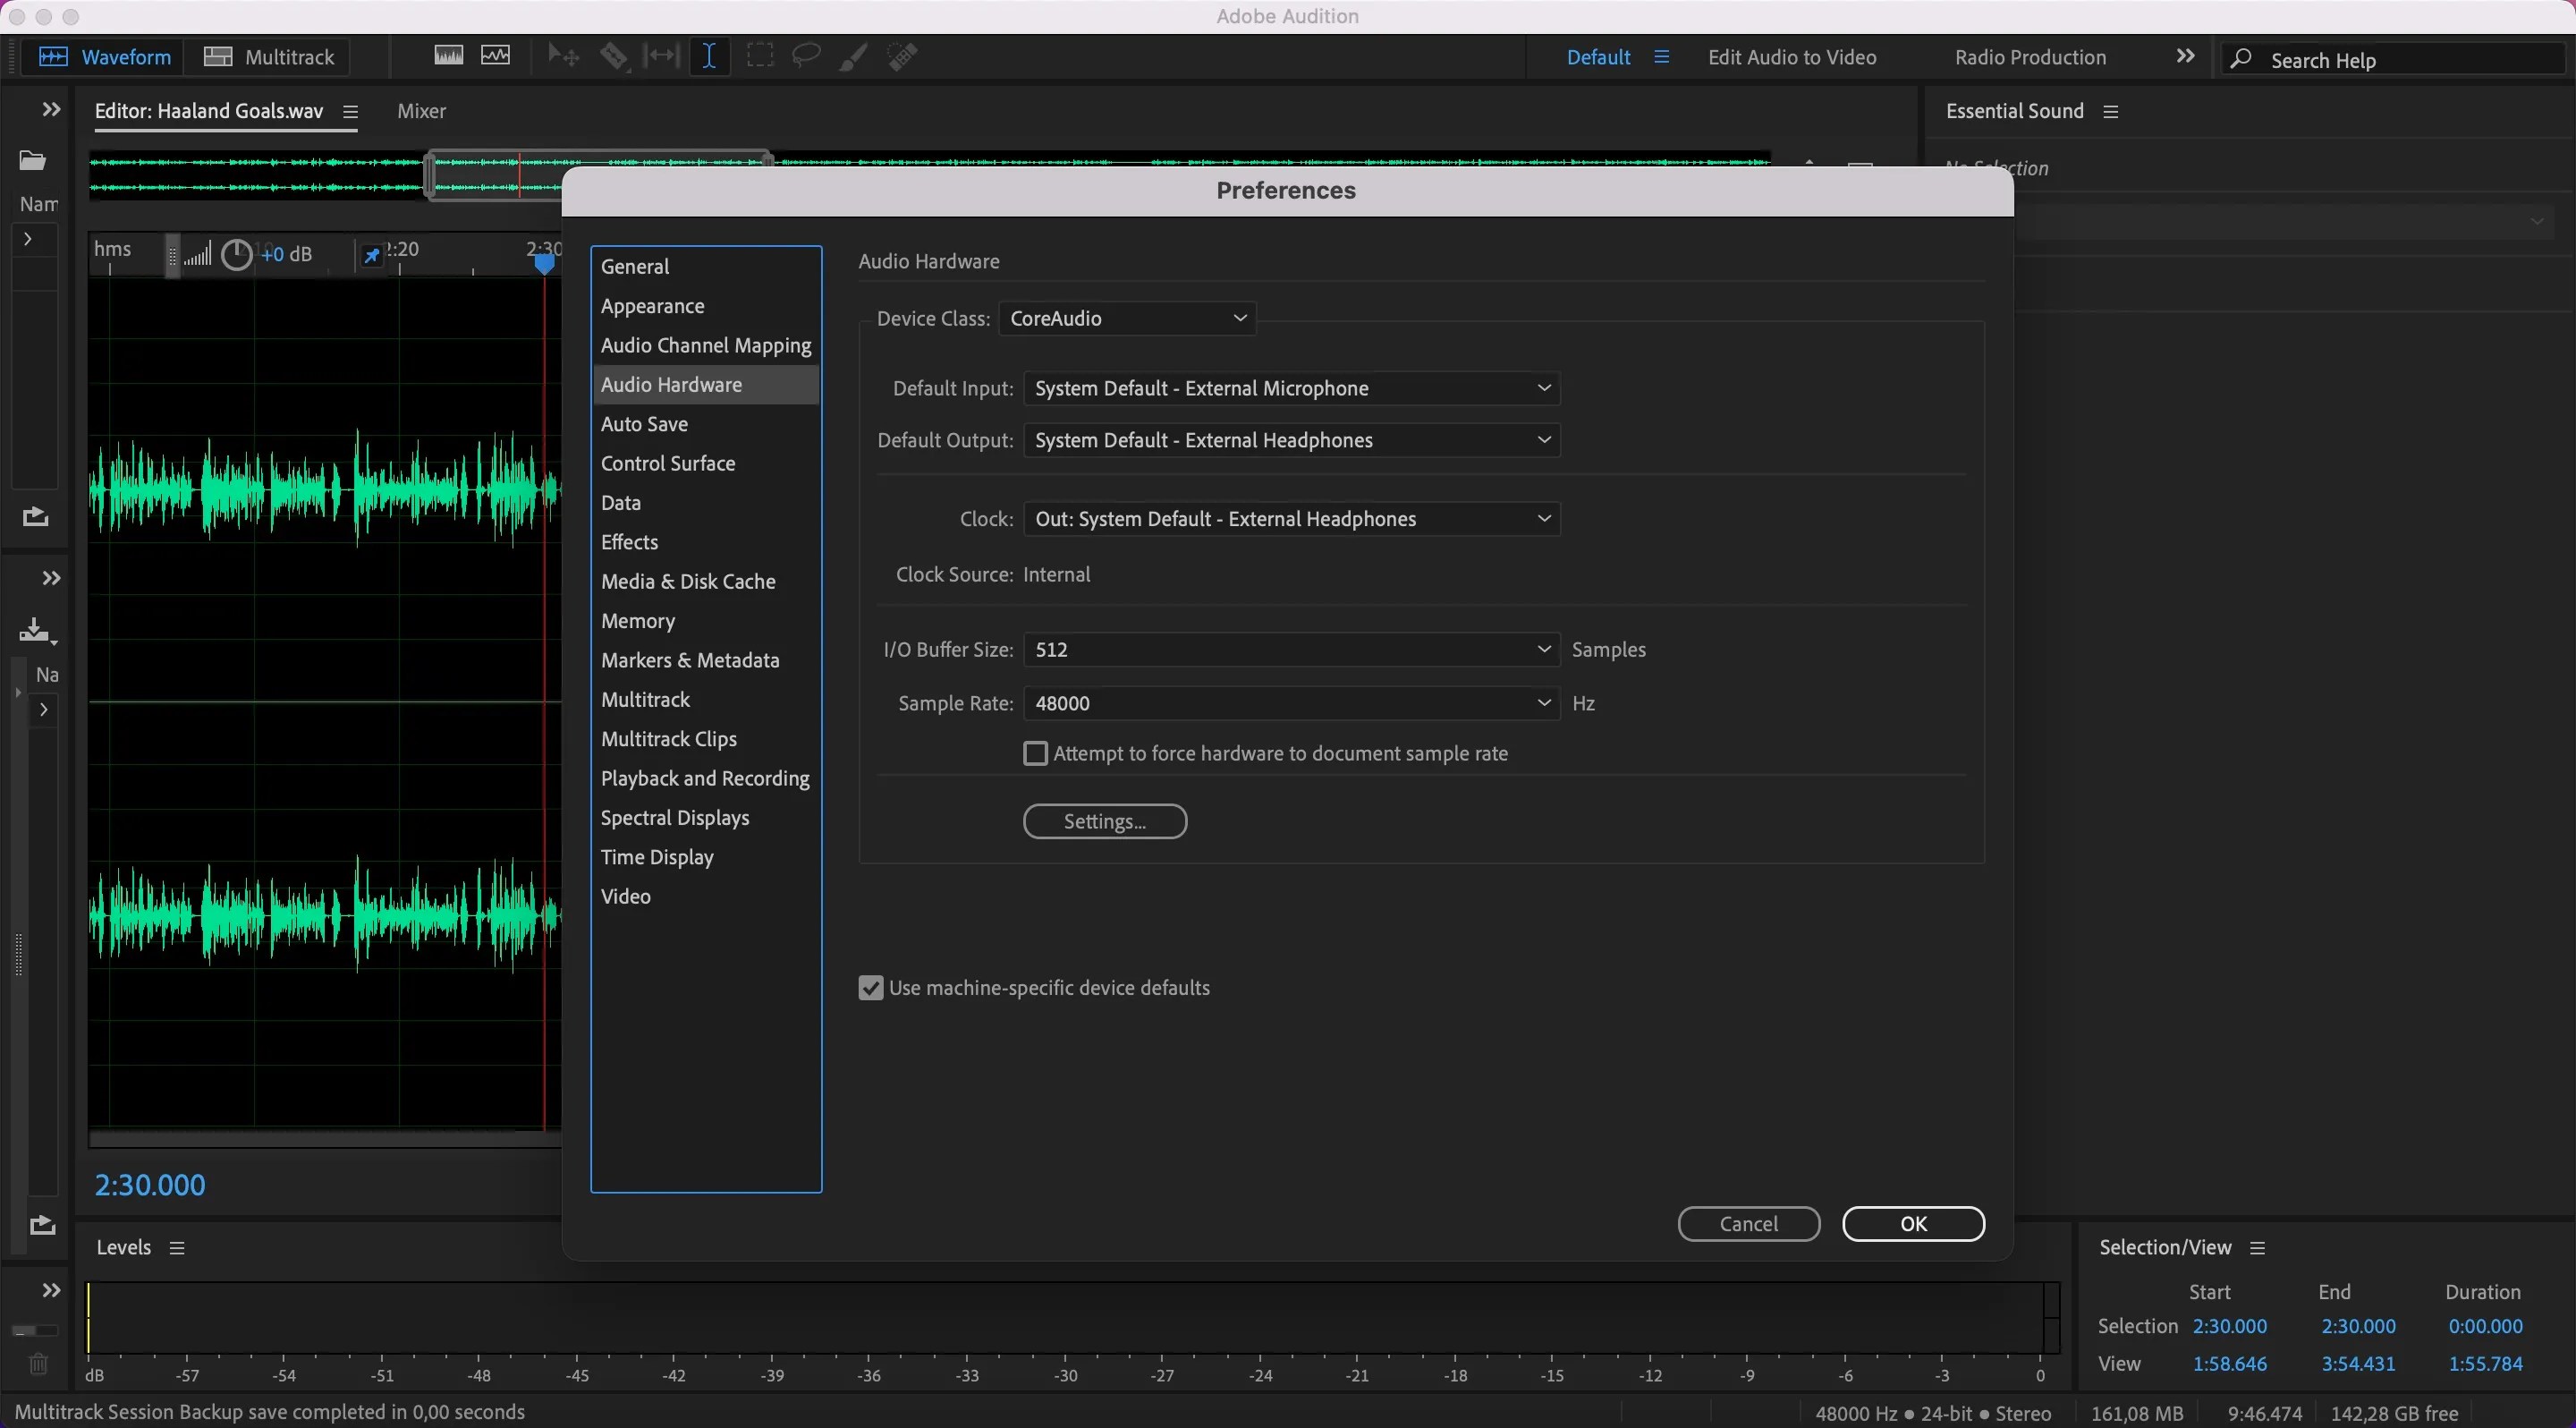The image size is (2576, 1428).
Task: Select the Slip tool
Action: point(662,56)
